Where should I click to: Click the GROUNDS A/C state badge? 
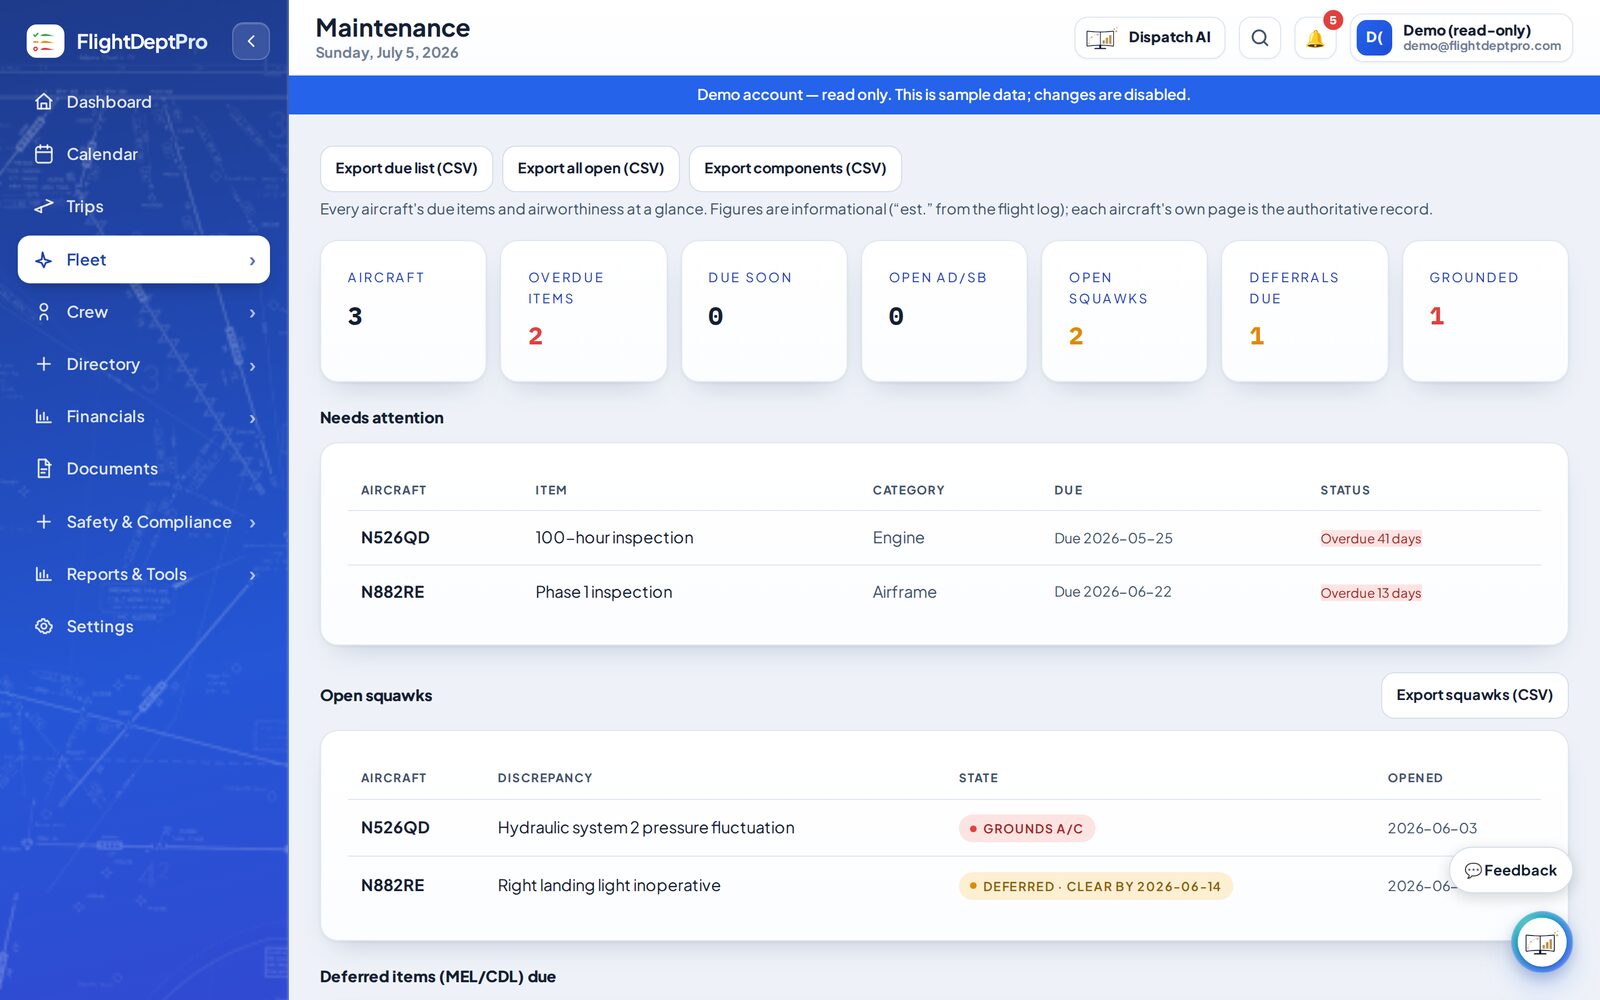tap(1026, 829)
